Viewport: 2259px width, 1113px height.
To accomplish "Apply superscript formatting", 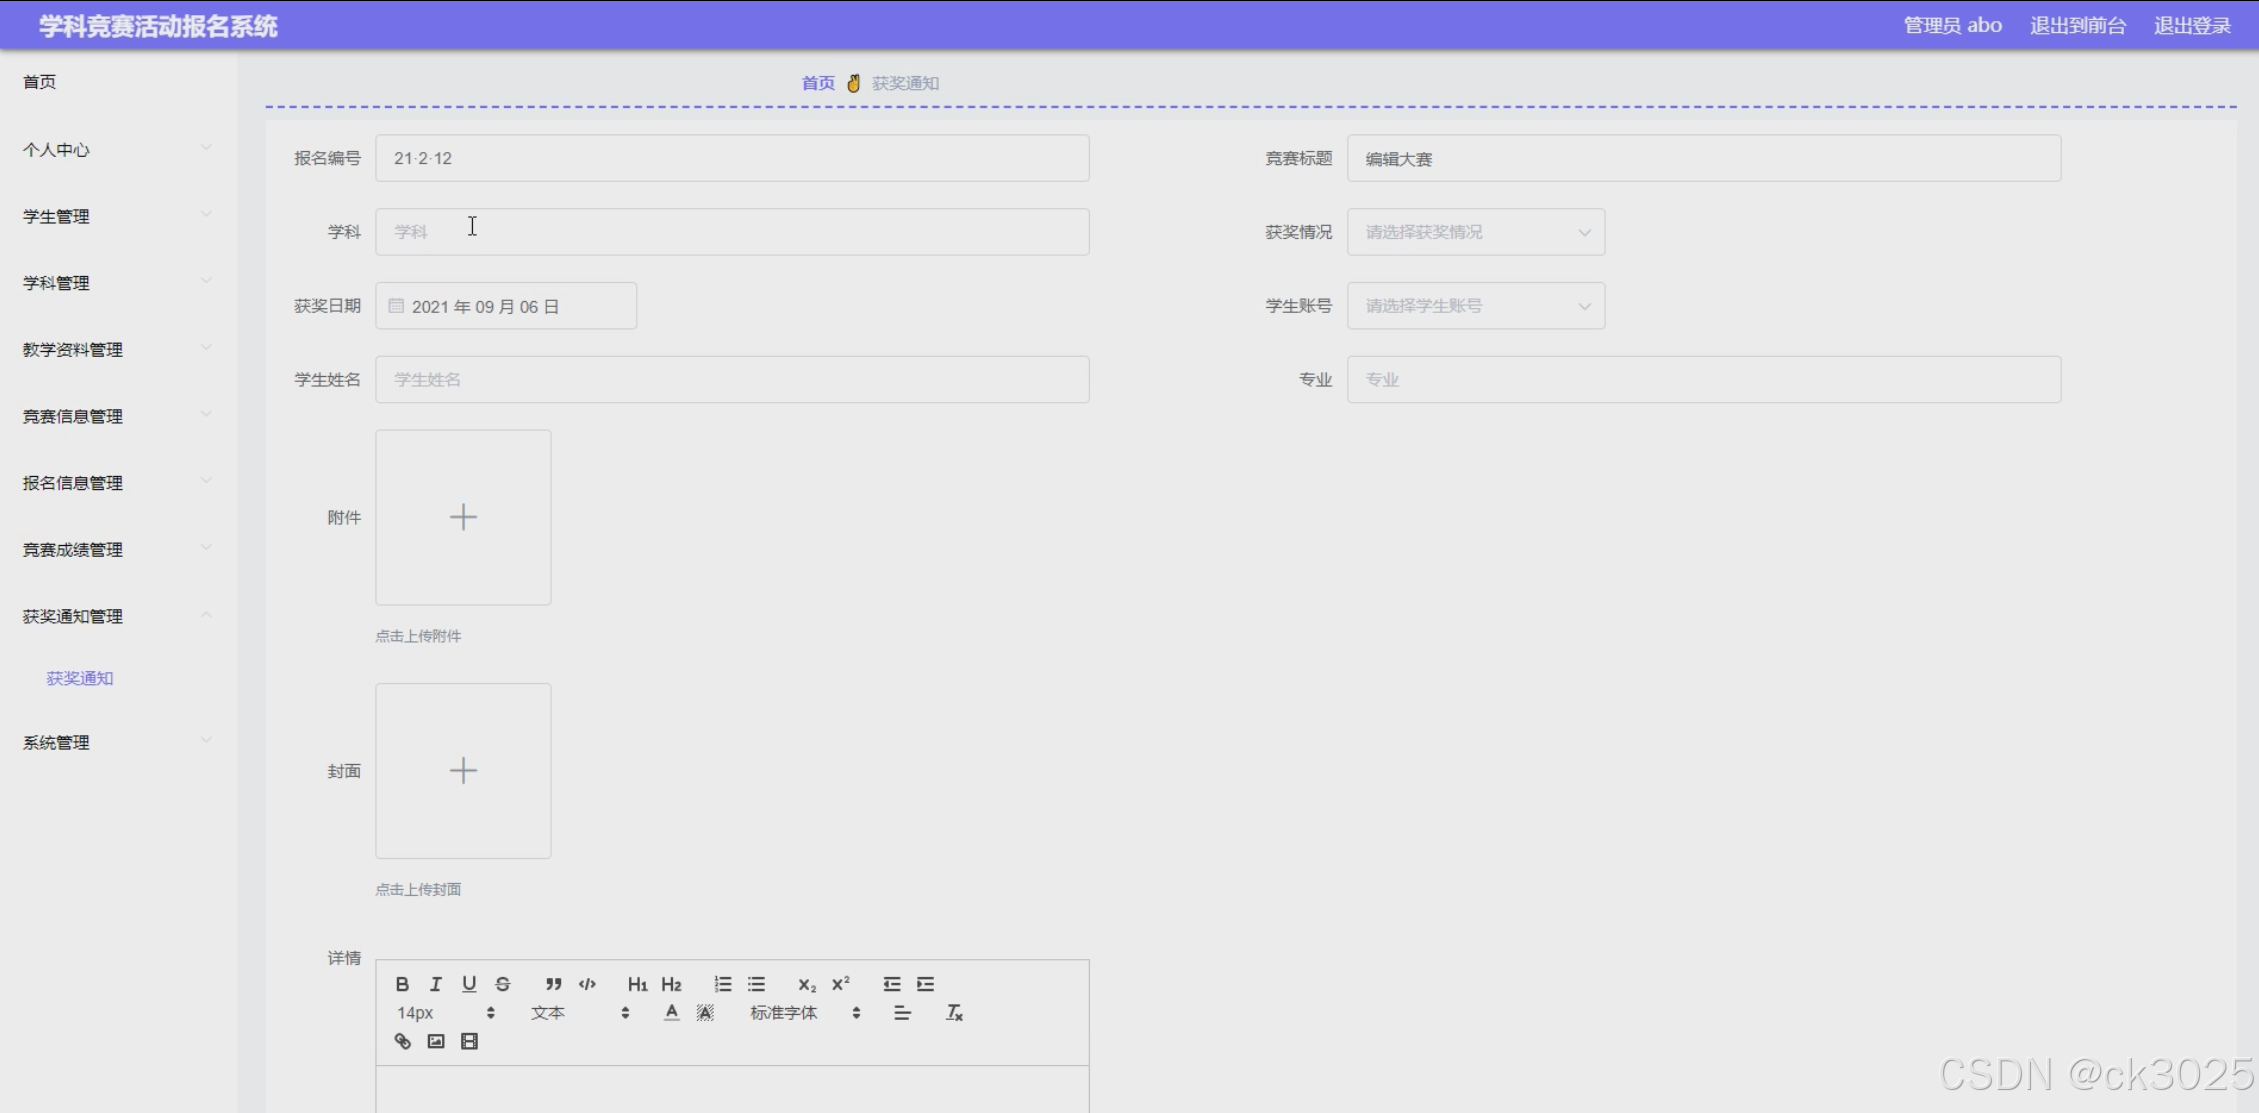I will tap(841, 984).
